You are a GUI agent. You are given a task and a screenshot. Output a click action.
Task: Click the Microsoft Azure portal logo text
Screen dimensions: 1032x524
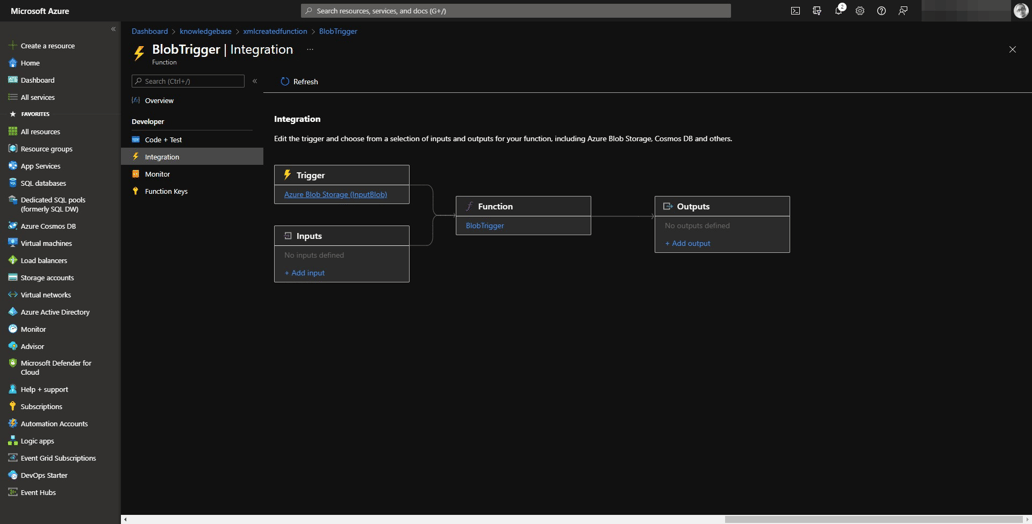point(39,11)
